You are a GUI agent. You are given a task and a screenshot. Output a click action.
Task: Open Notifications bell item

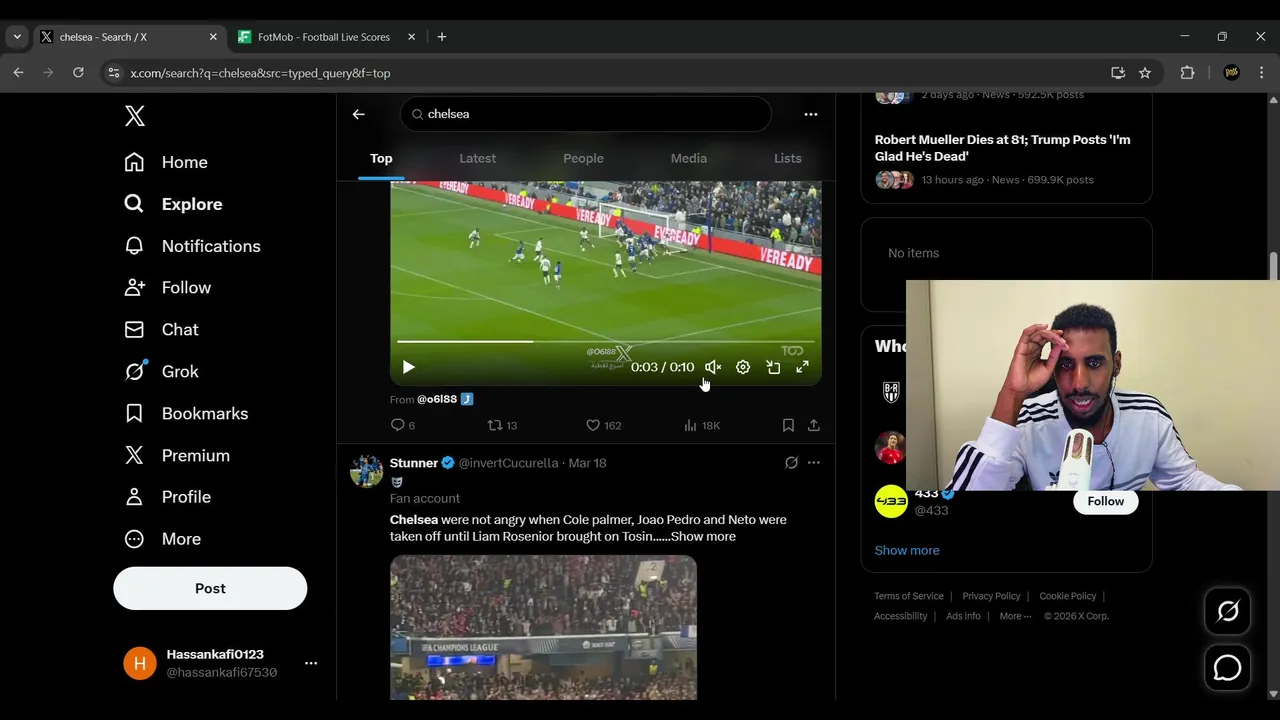pyautogui.click(x=192, y=246)
